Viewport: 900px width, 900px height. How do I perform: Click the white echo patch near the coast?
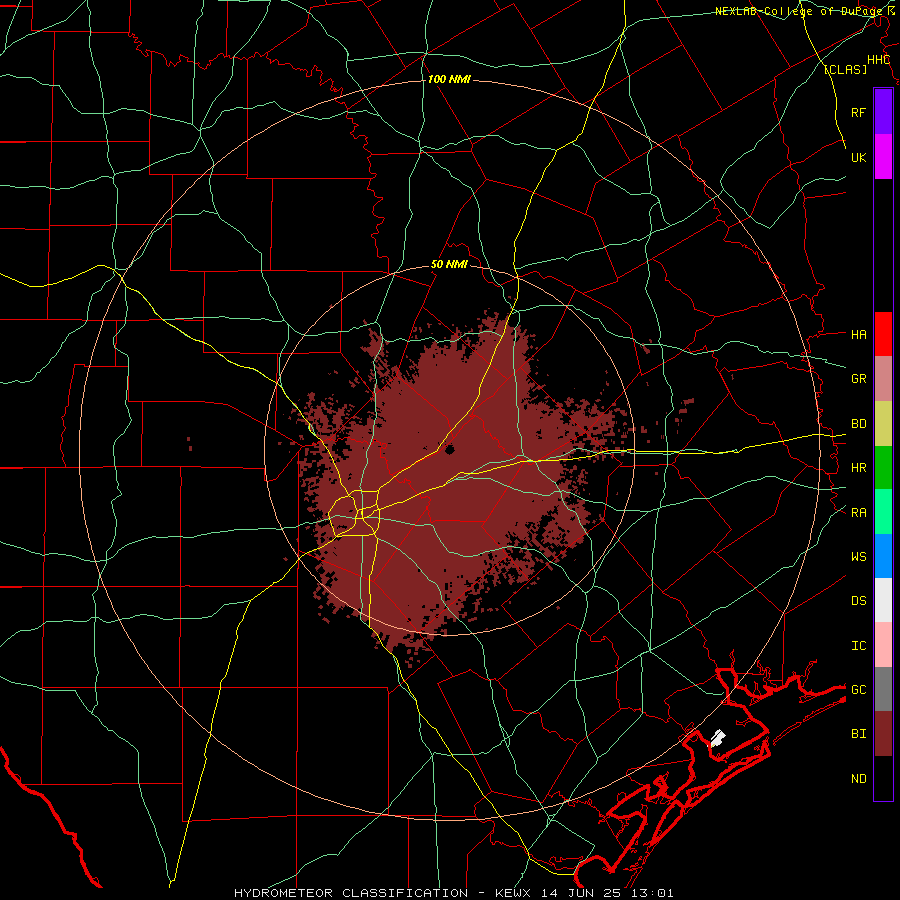pyautogui.click(x=718, y=738)
